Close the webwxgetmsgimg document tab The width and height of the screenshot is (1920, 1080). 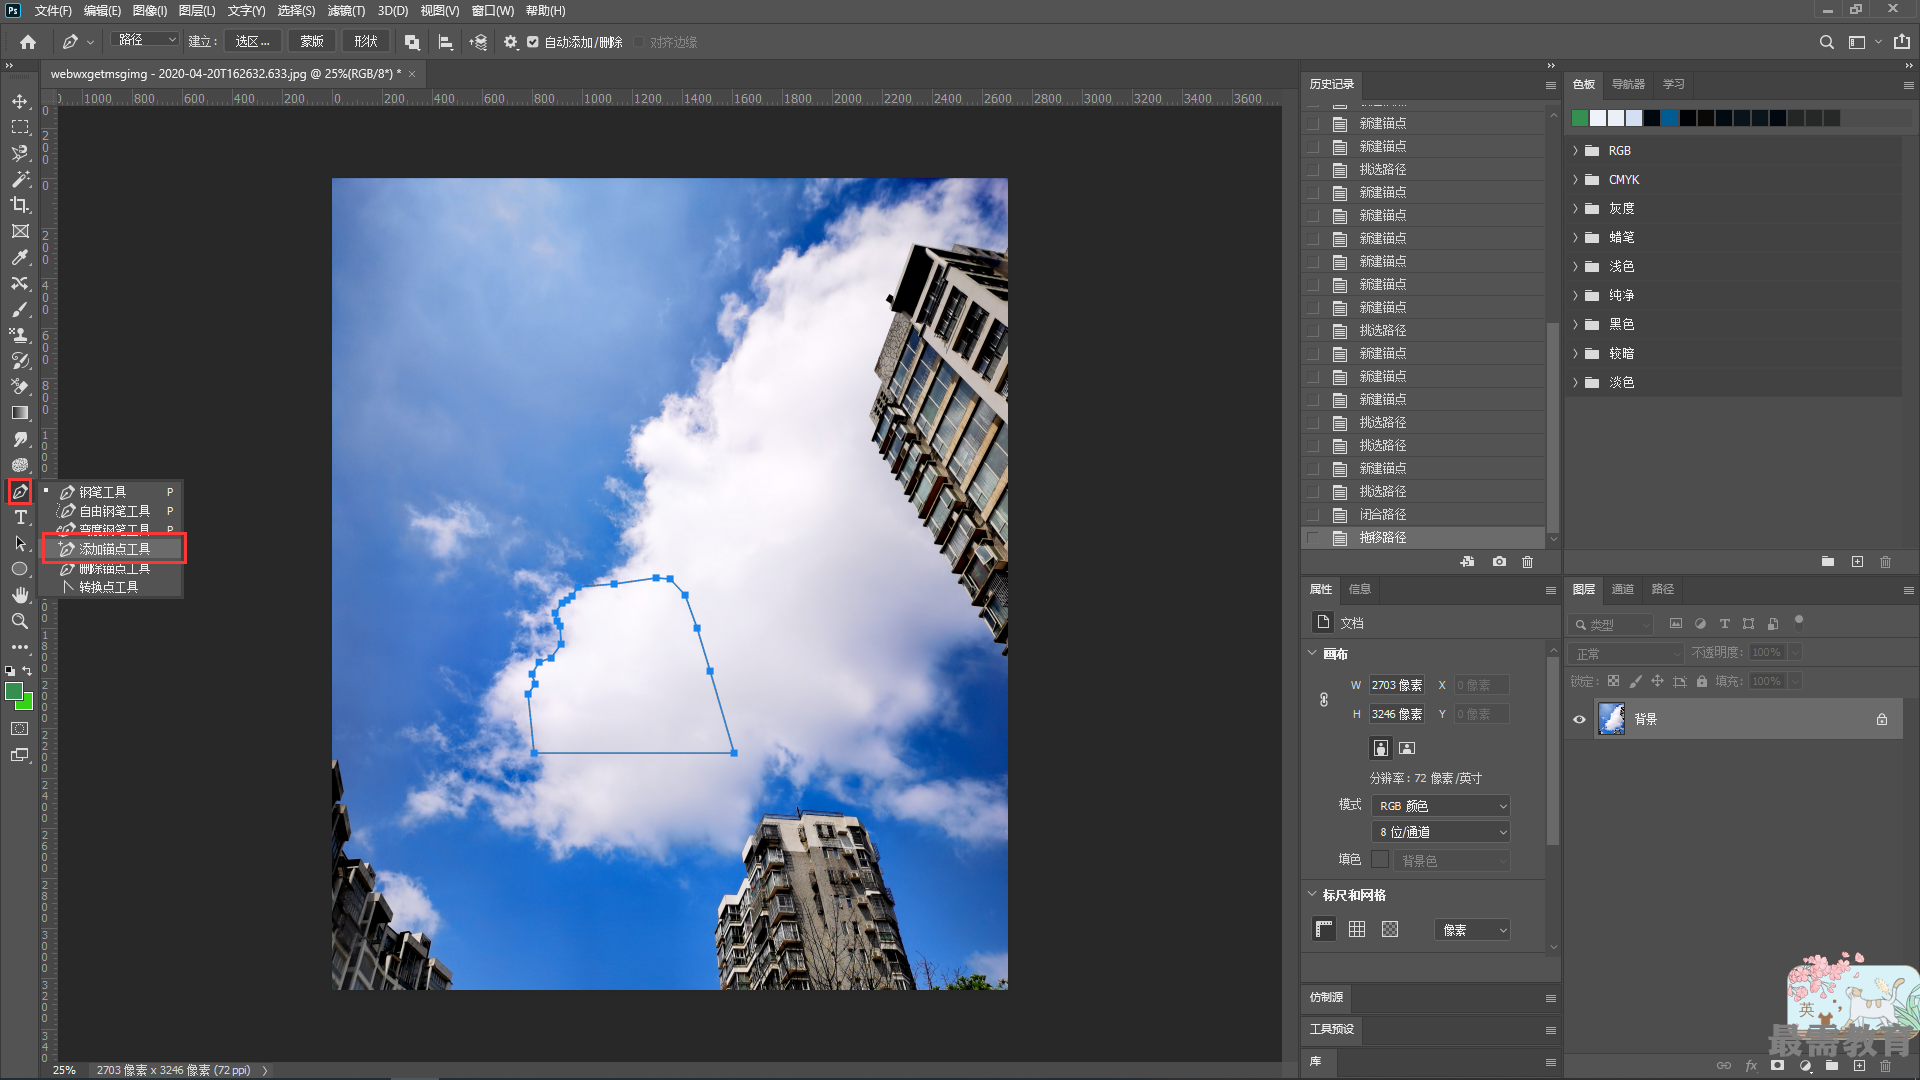click(x=412, y=74)
